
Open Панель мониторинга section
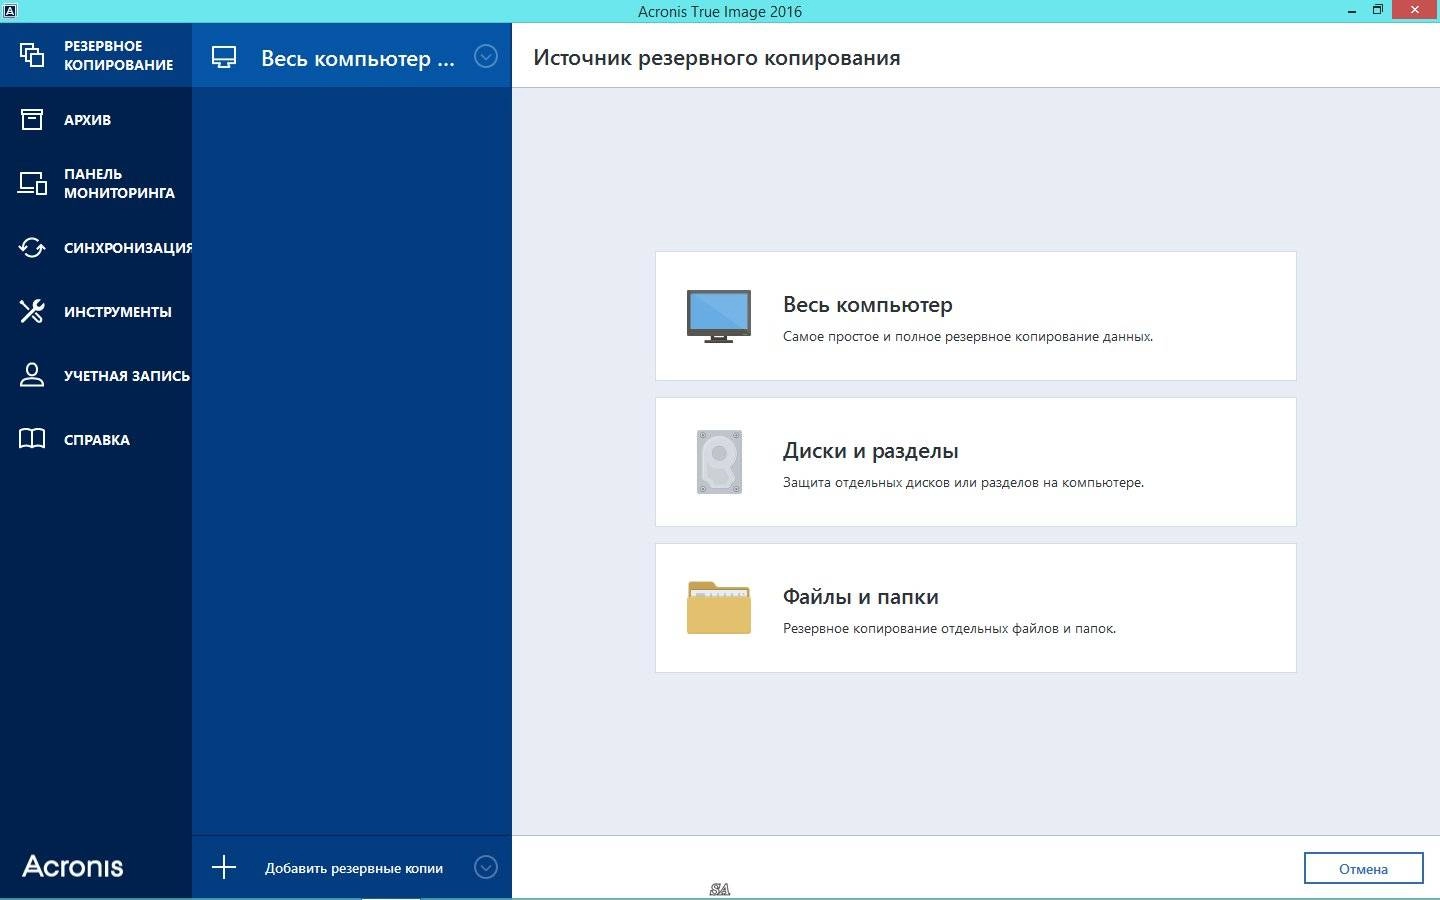[96, 183]
